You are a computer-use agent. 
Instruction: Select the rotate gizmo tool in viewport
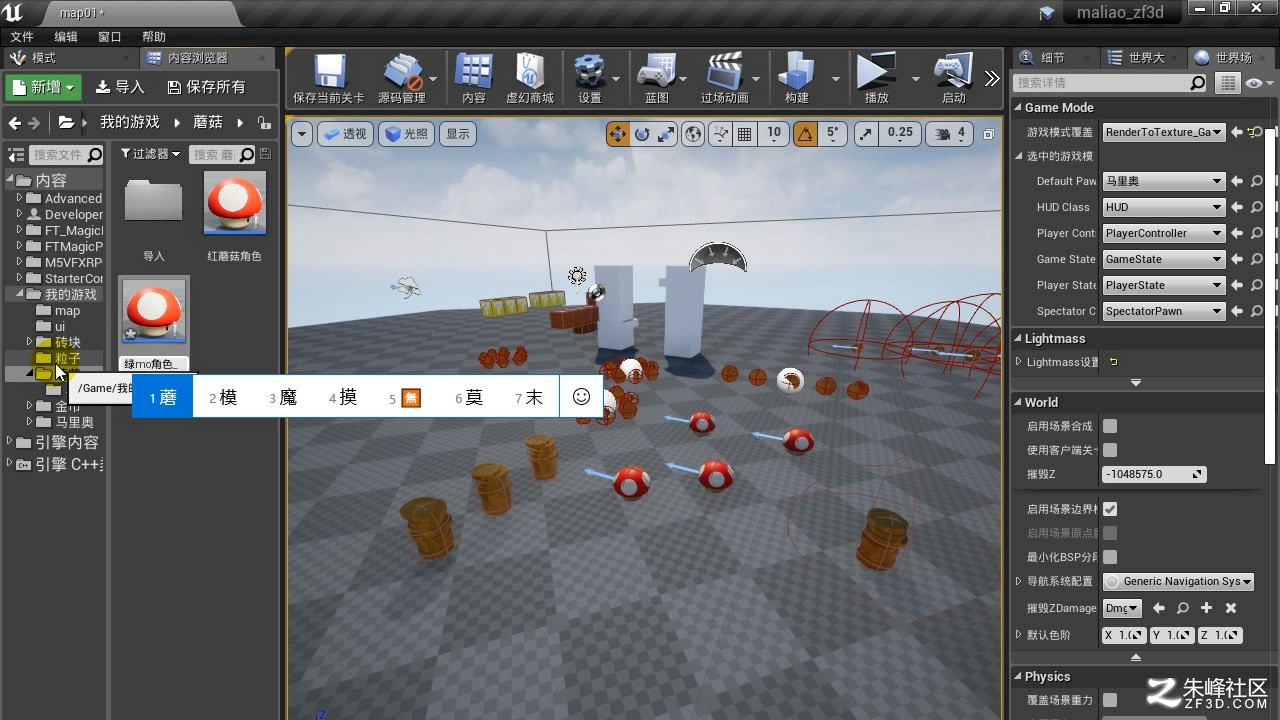642,134
